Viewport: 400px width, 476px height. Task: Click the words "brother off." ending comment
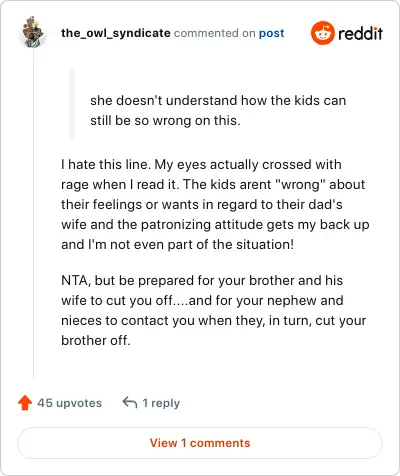[96, 340]
